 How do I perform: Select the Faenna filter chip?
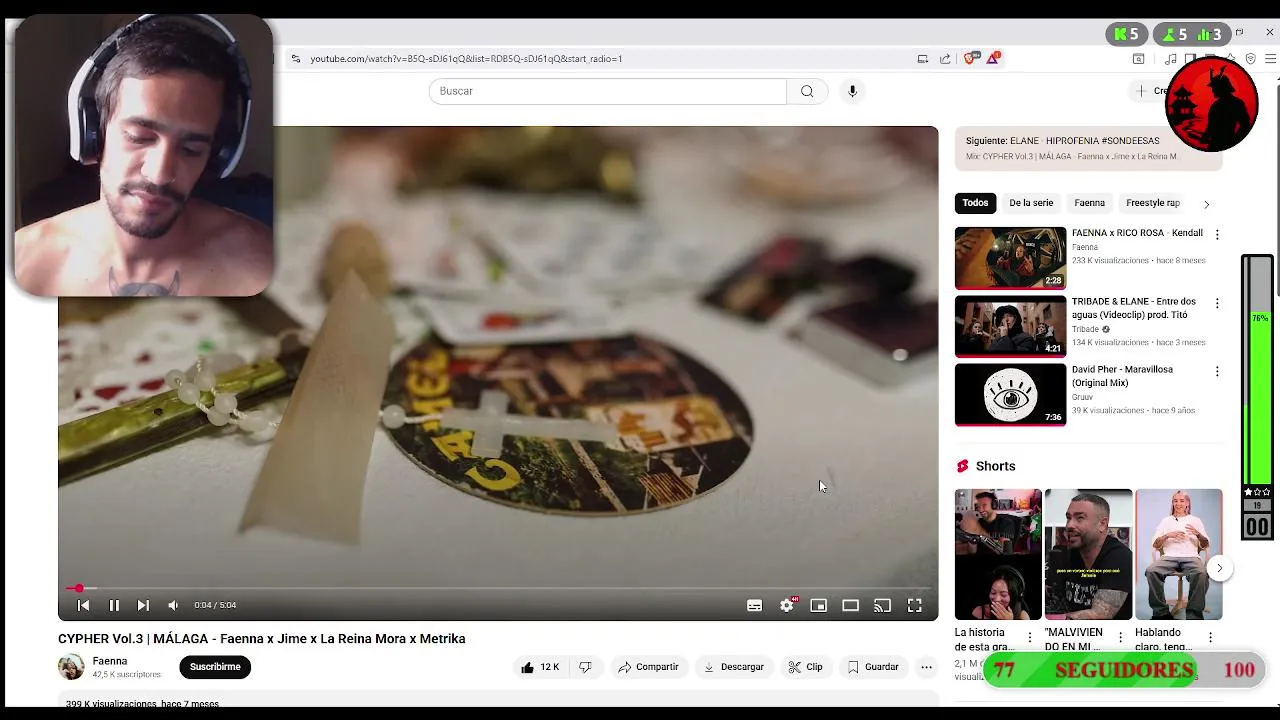coord(1089,203)
